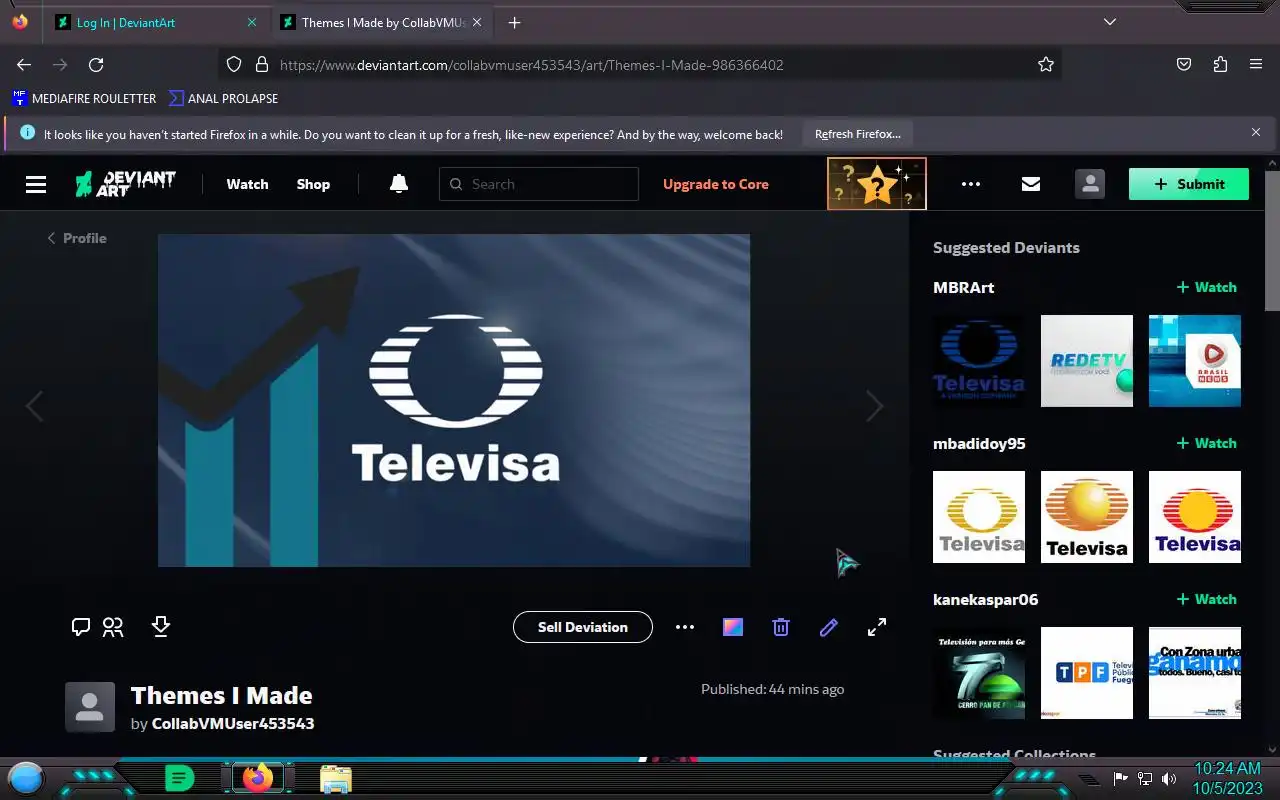This screenshot has width=1280, height=800.
Task: Download the deviation
Action: tap(161, 626)
